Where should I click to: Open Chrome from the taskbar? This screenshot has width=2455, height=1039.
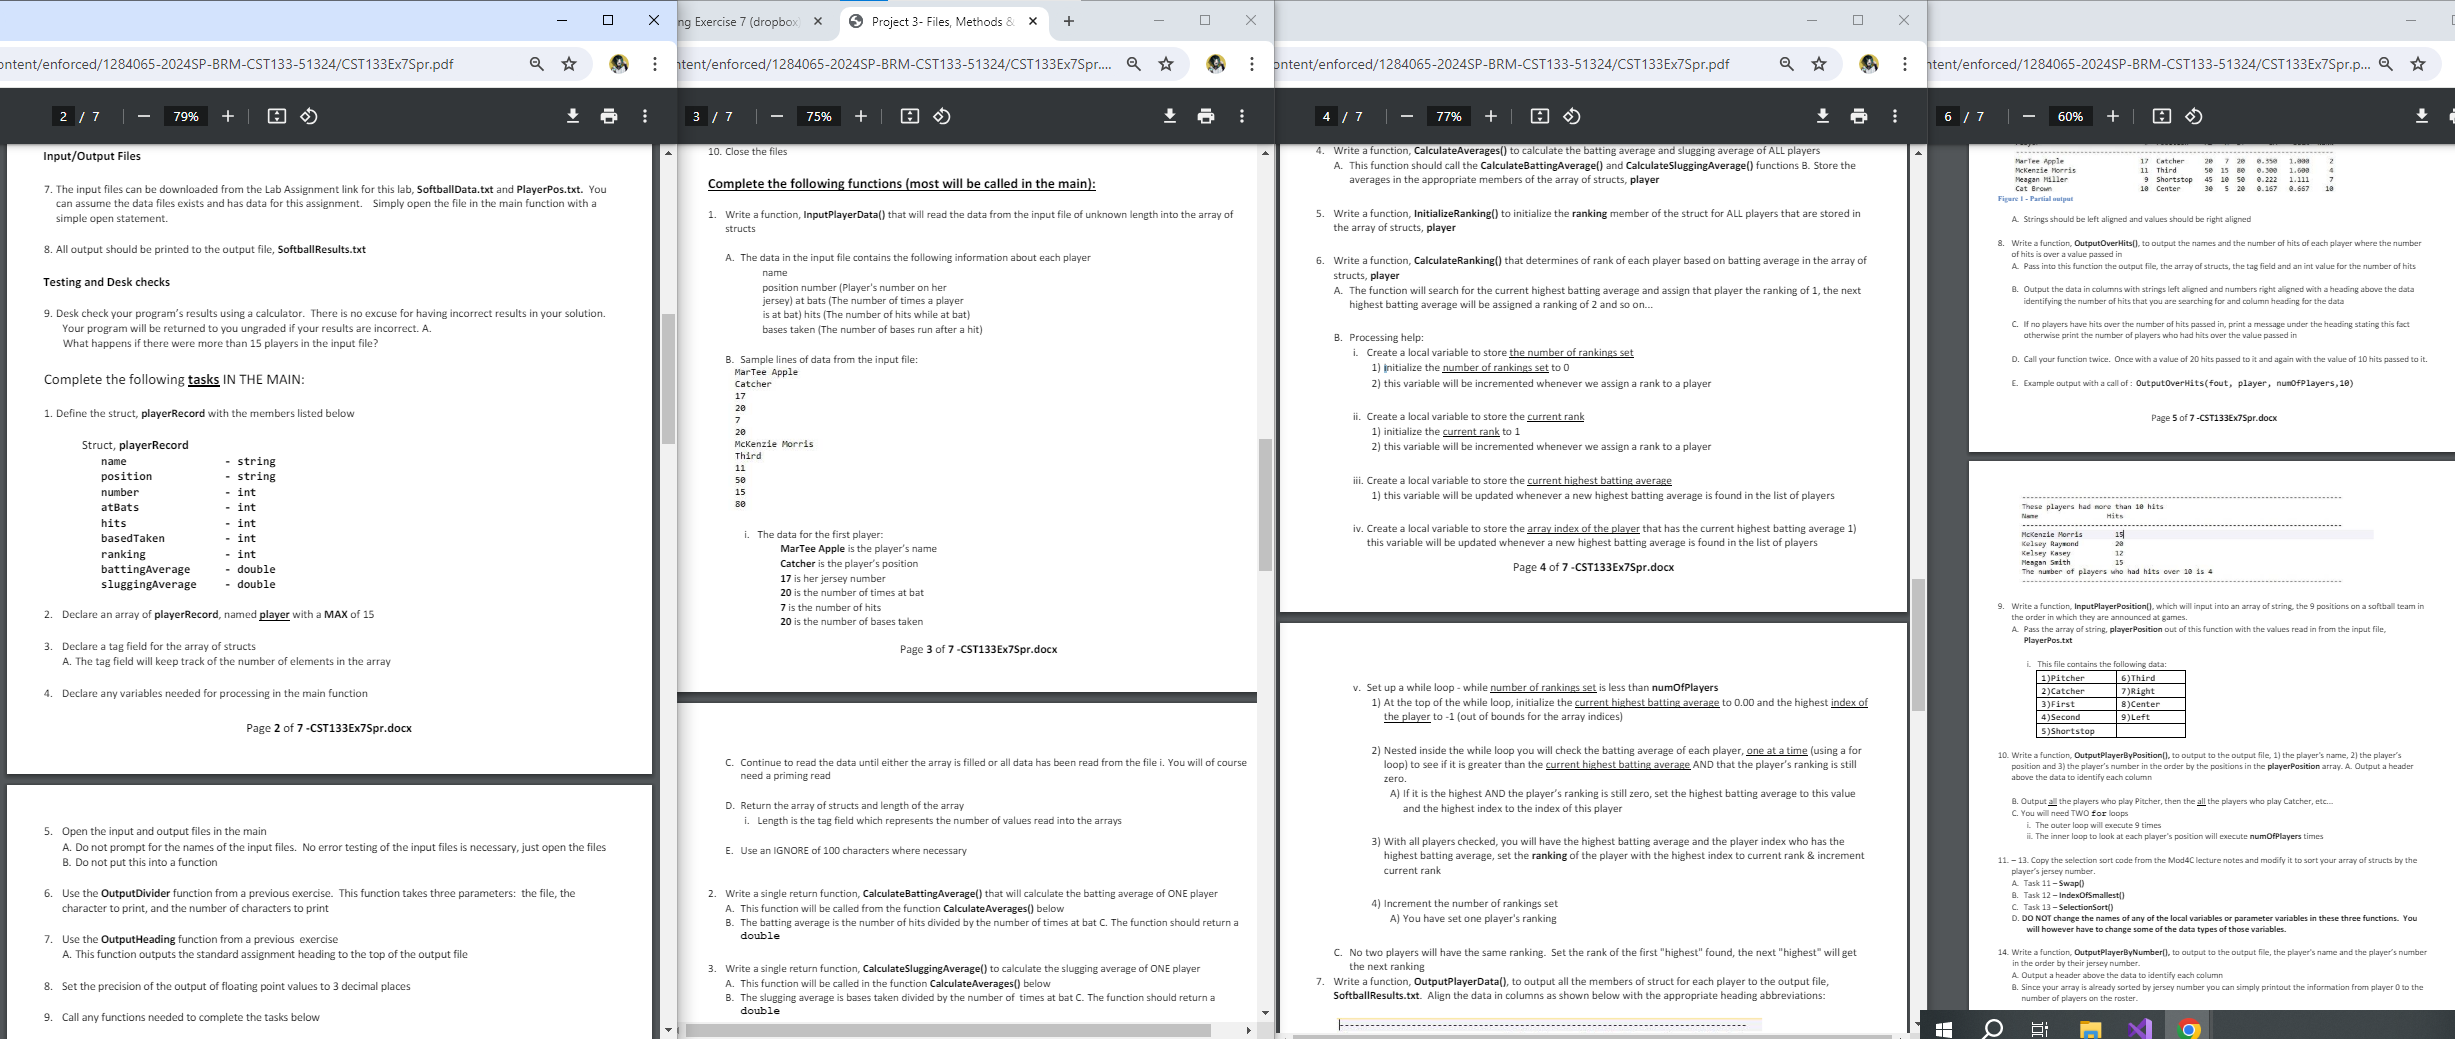point(2188,1027)
